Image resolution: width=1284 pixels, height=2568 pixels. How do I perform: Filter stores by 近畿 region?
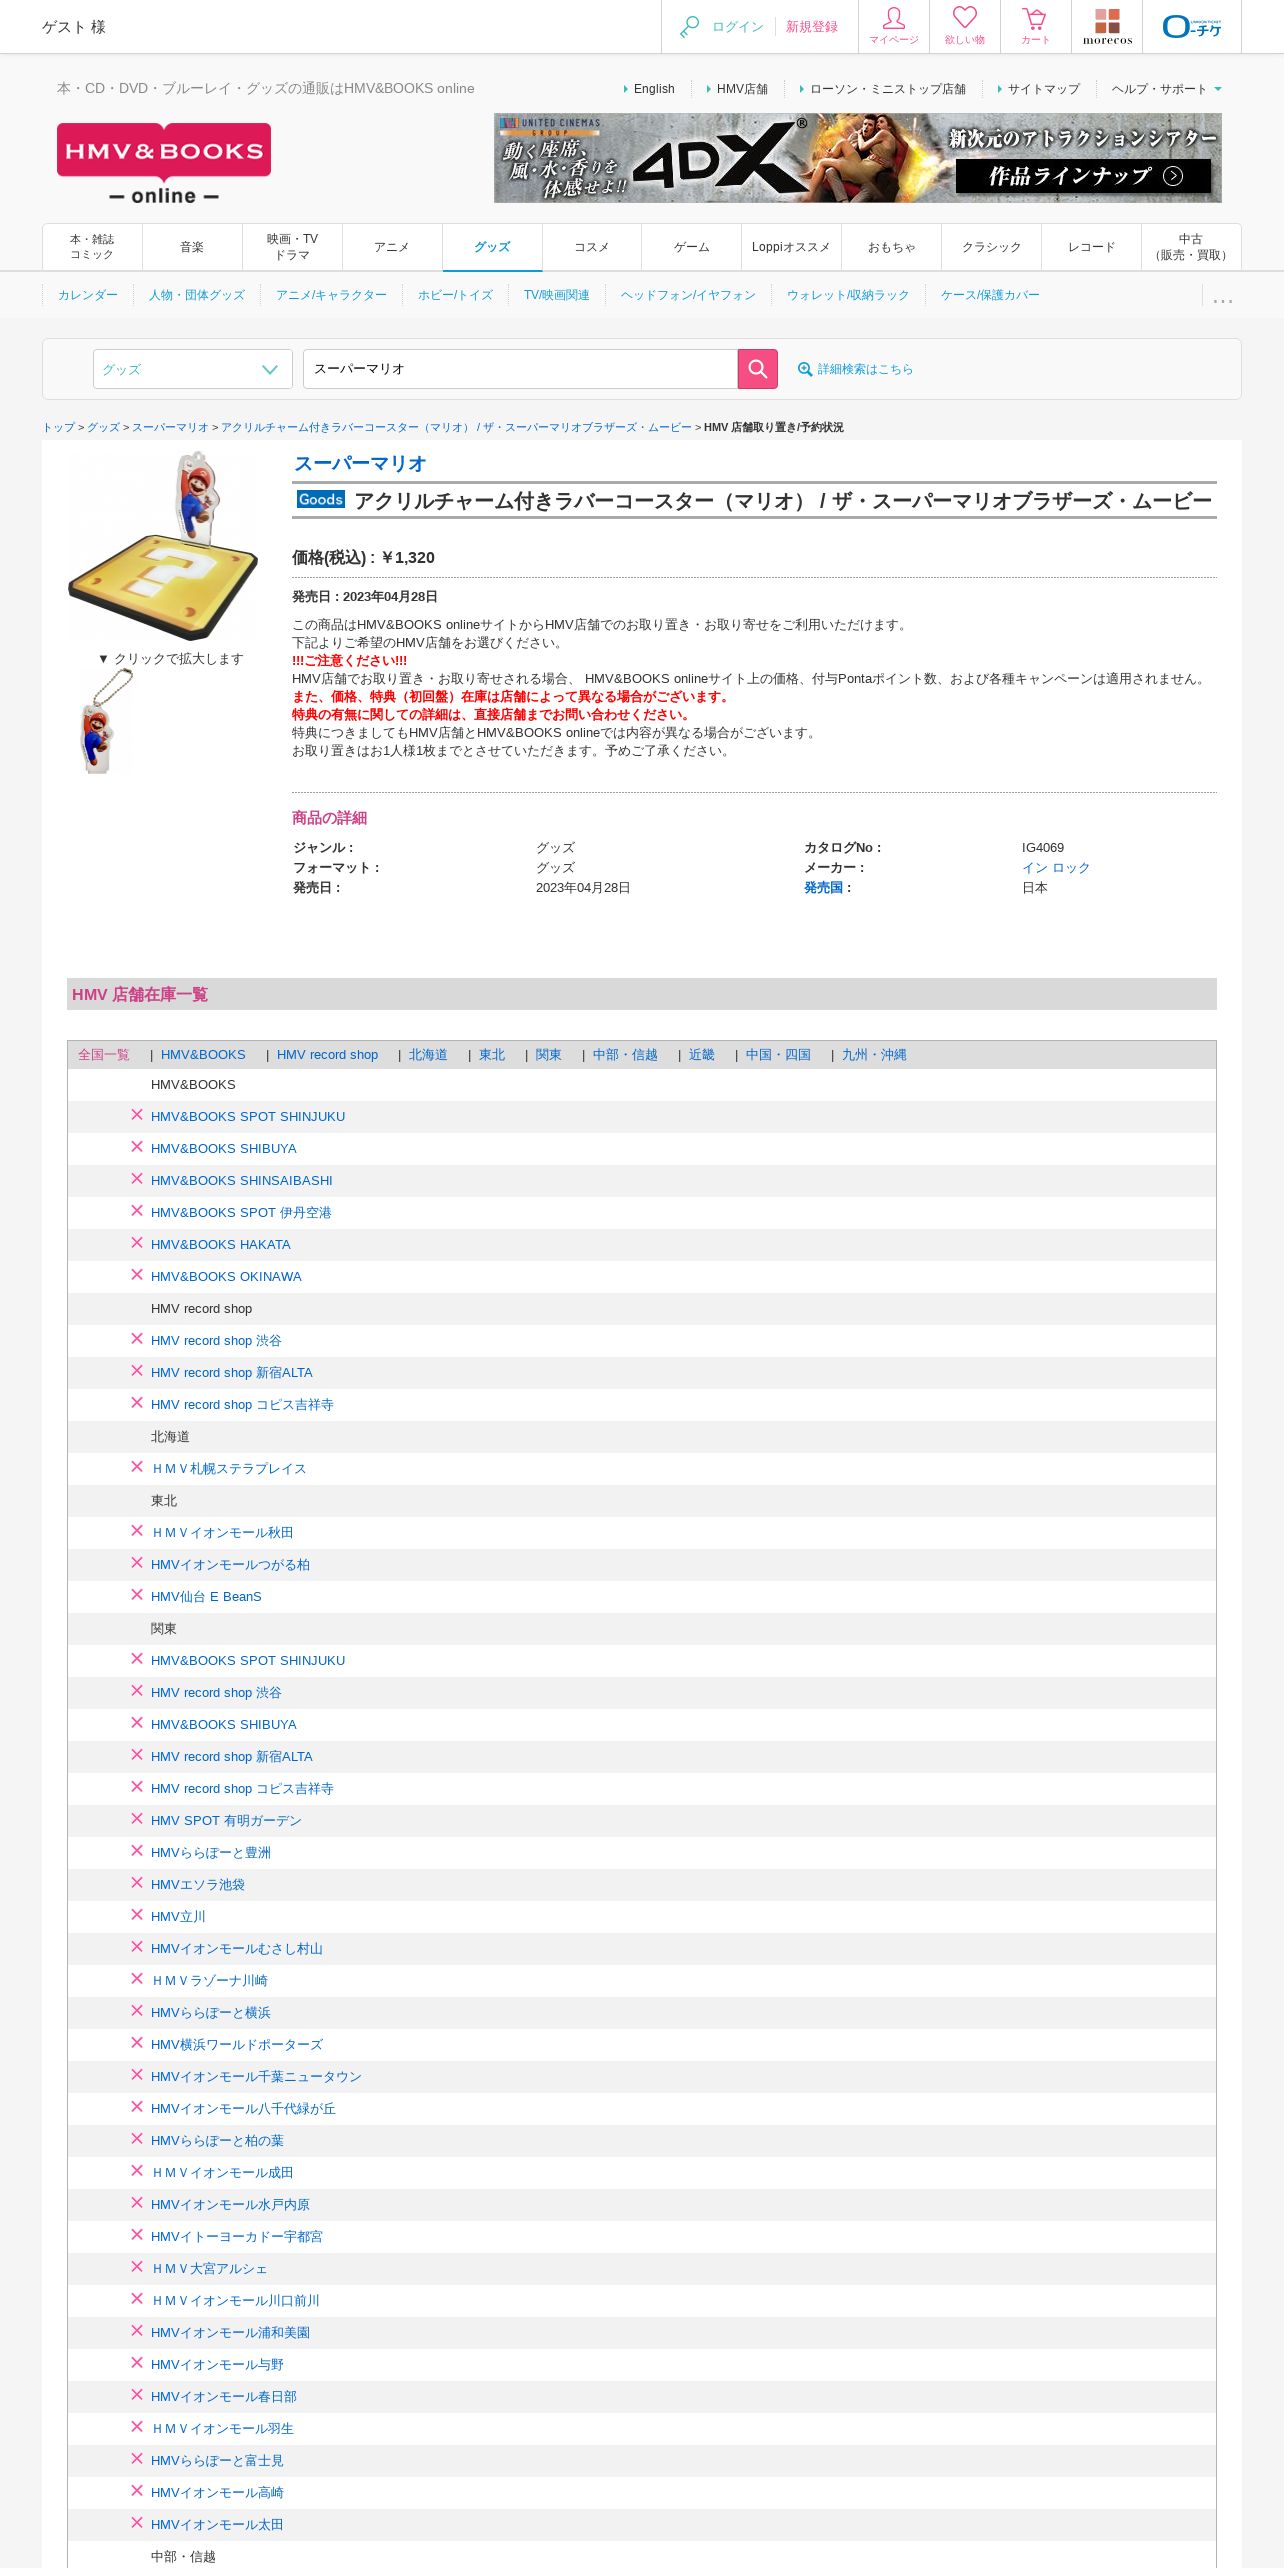coord(701,1055)
